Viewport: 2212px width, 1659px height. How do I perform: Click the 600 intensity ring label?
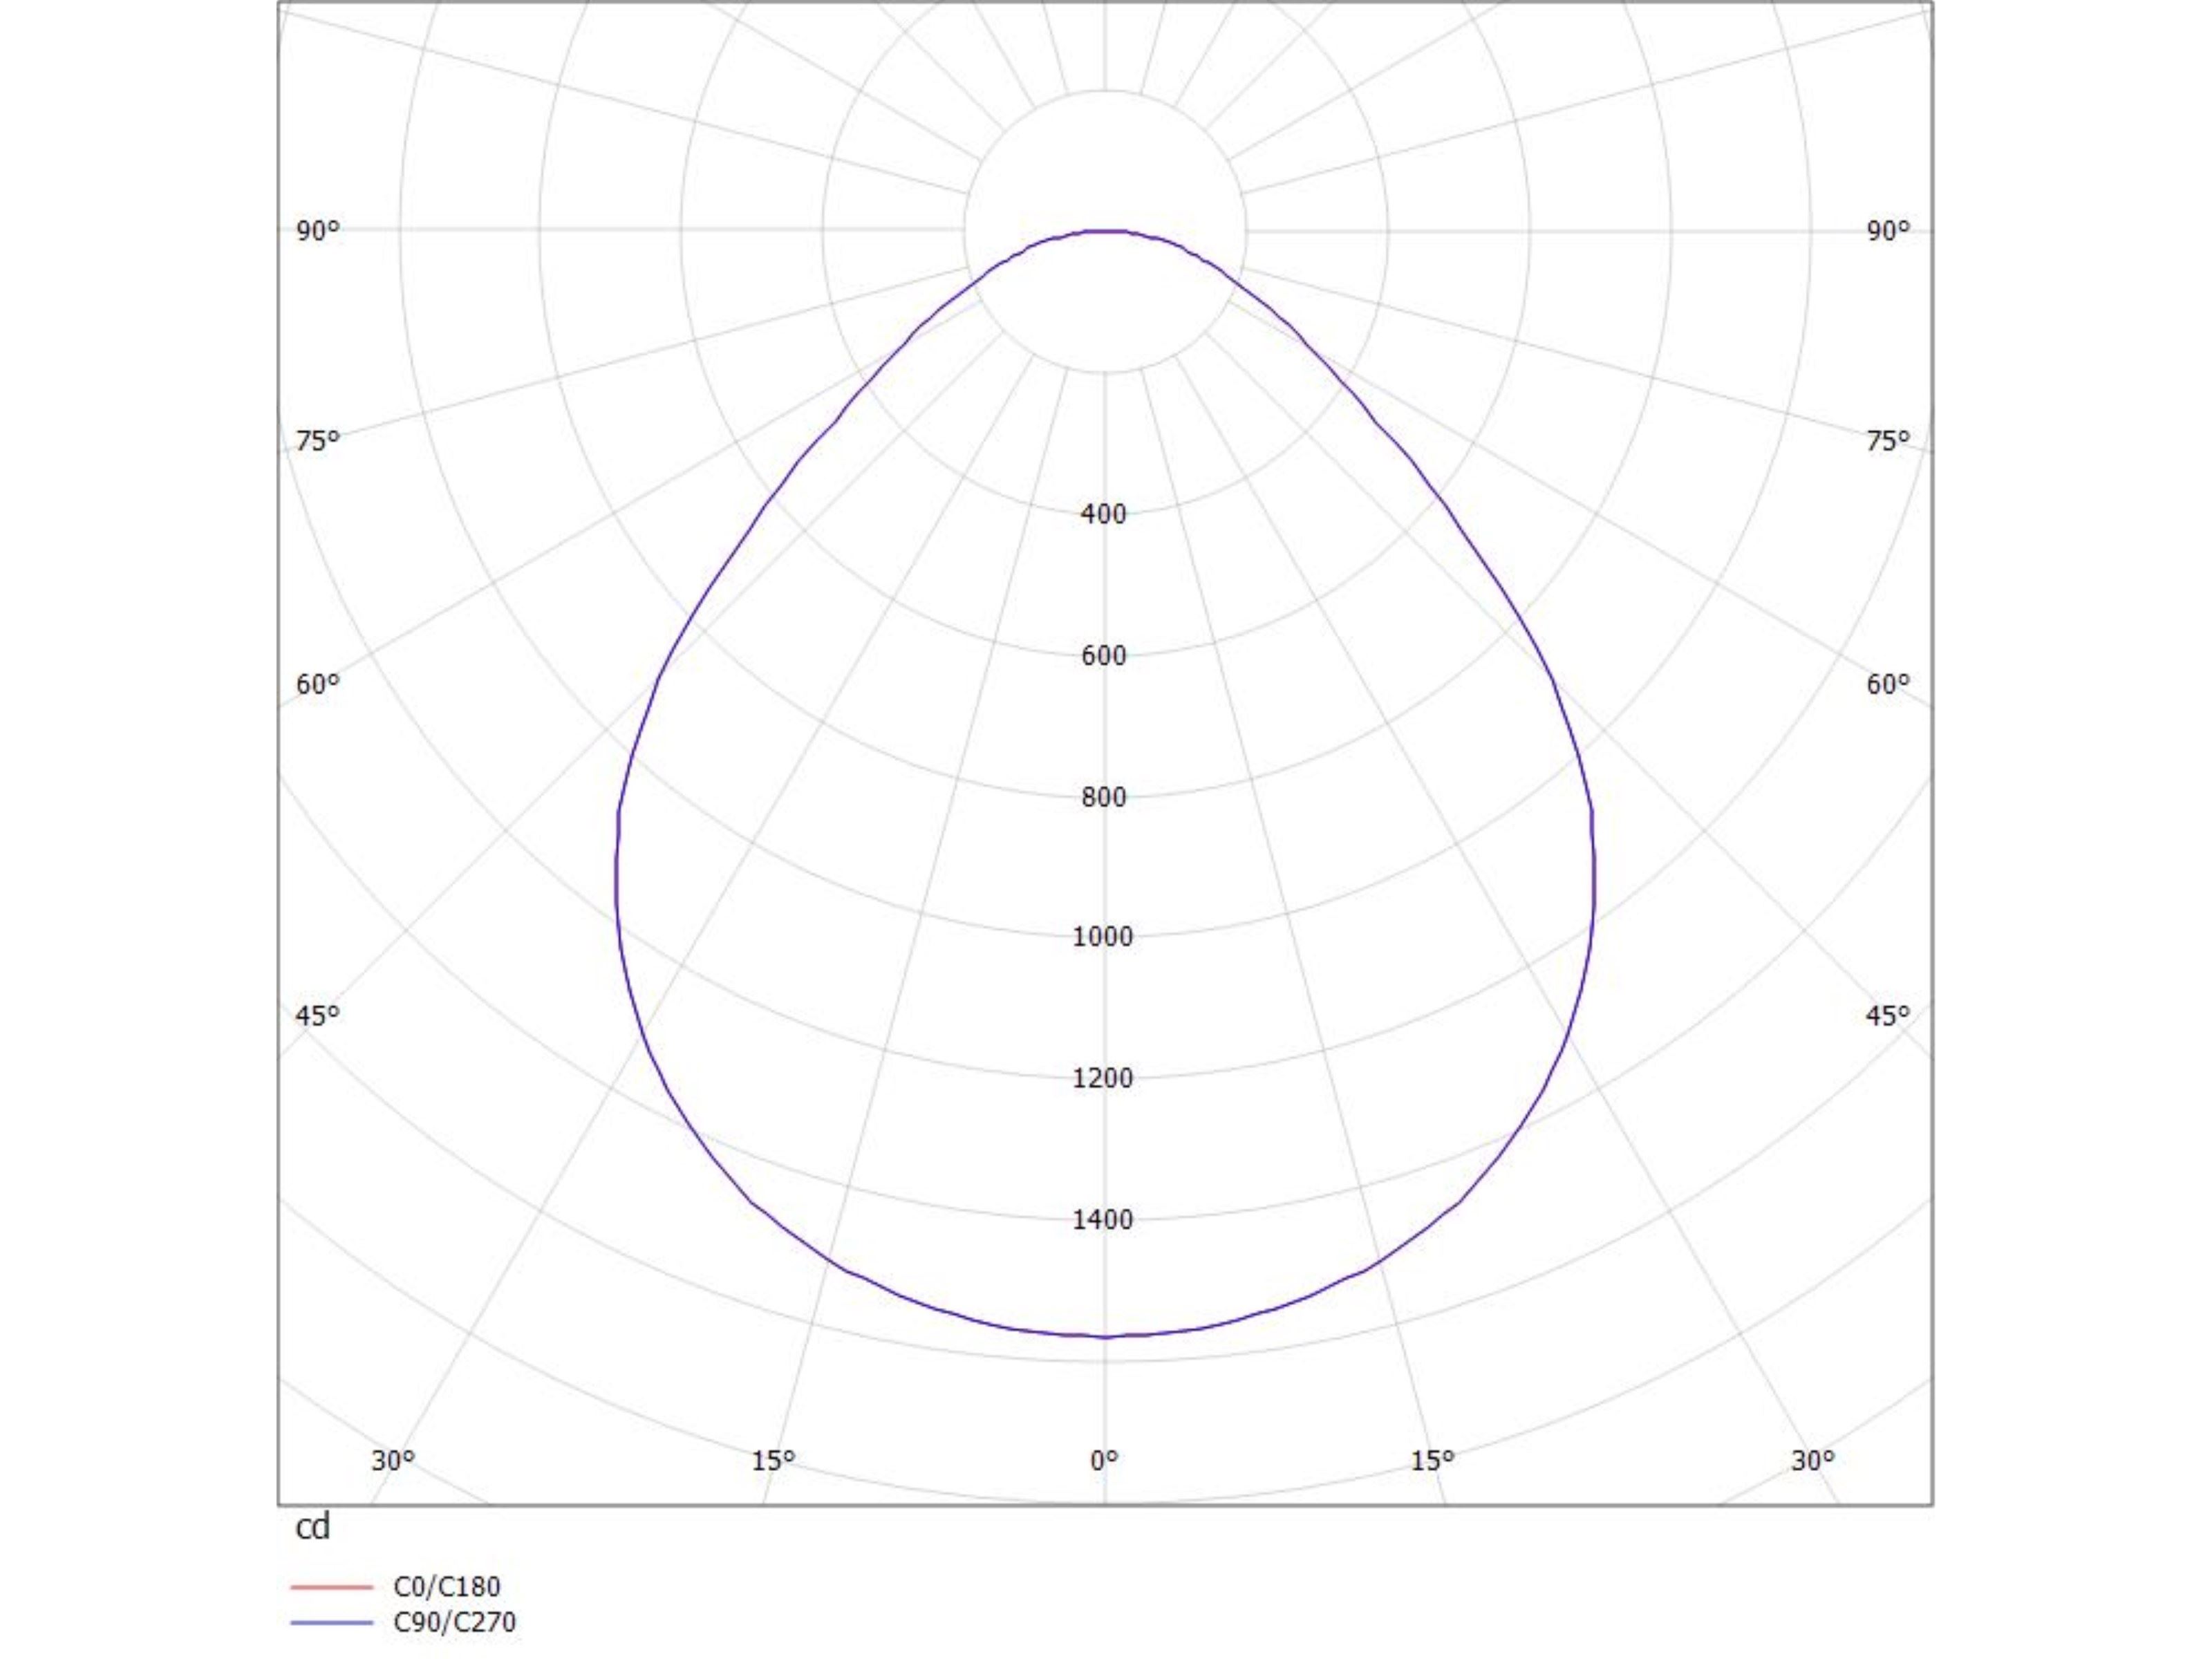click(x=1104, y=656)
